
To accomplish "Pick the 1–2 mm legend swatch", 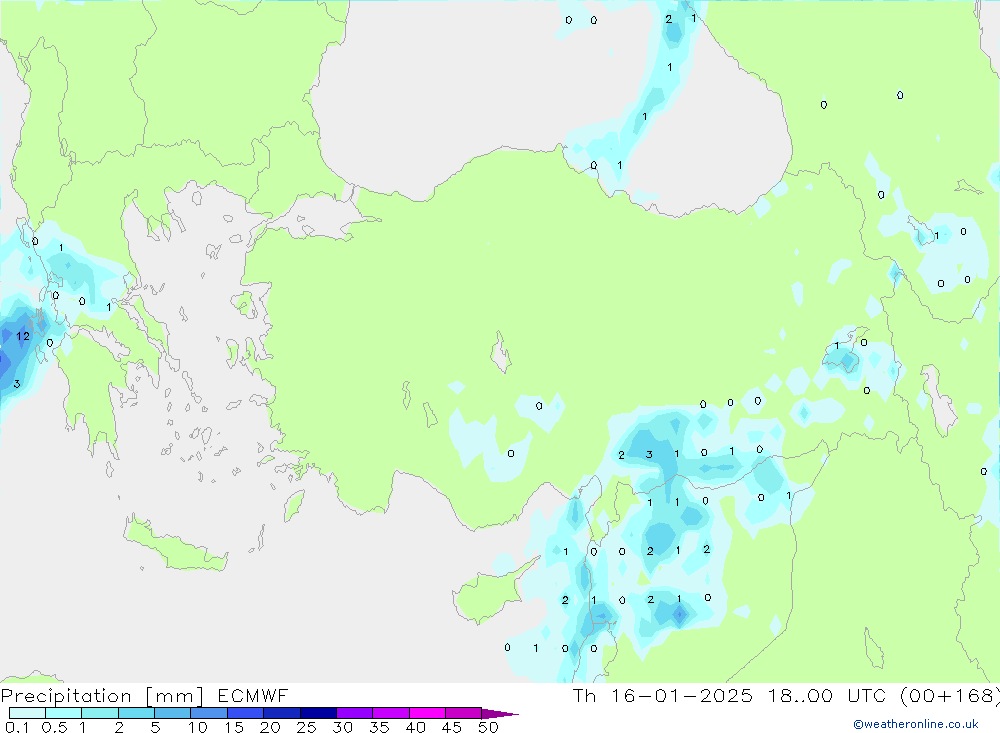I will click(100, 713).
